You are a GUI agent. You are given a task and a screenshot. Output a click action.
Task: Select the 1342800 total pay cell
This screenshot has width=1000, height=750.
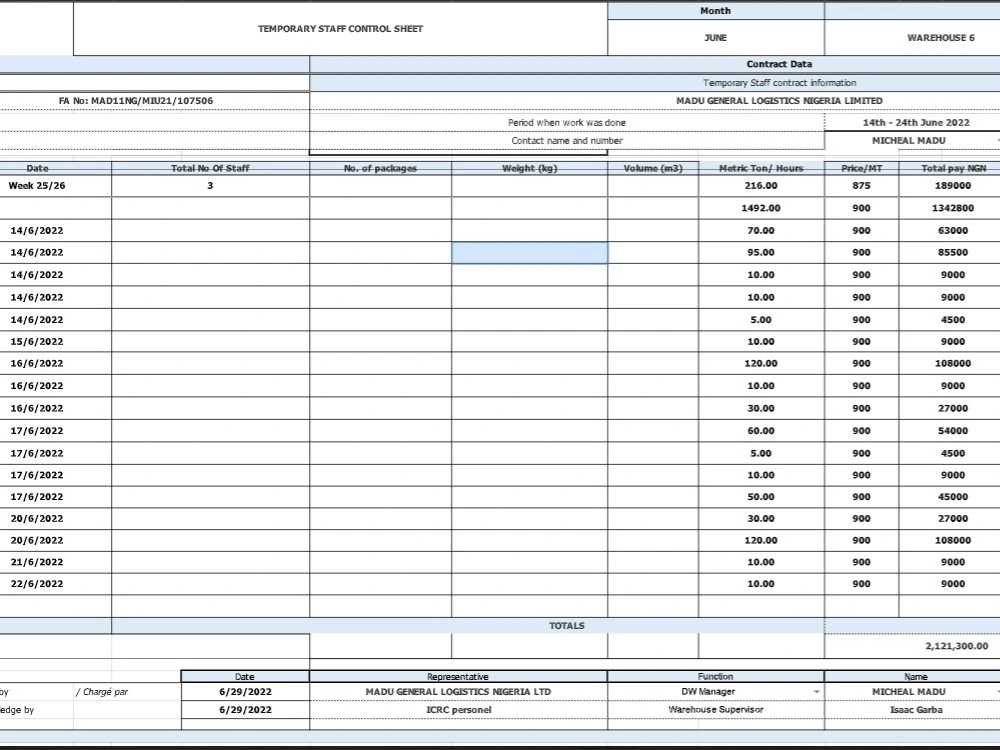(950, 208)
